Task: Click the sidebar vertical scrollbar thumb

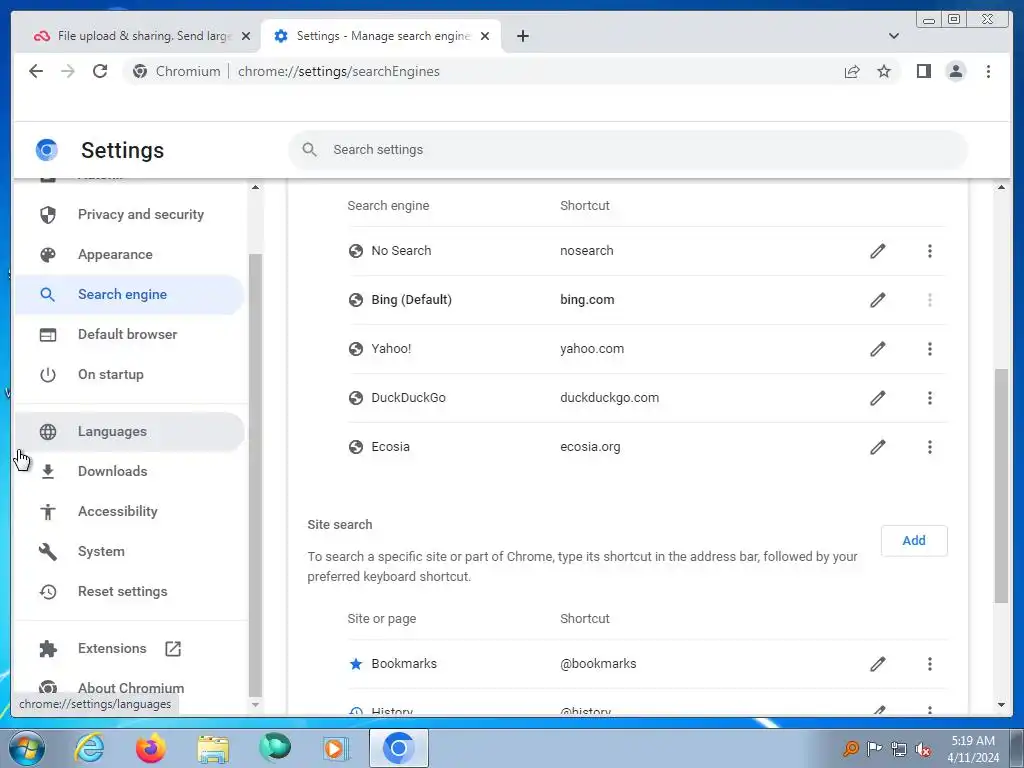Action: pyautogui.click(x=255, y=475)
